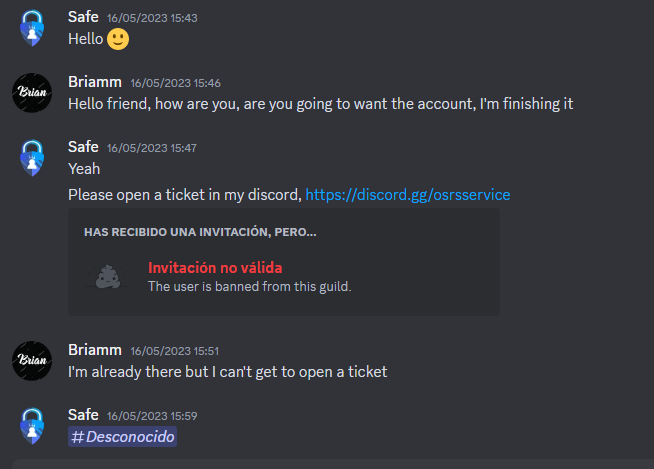The height and width of the screenshot is (469, 654).
Task: Click the poop icon in invalid invite
Action: (108, 277)
